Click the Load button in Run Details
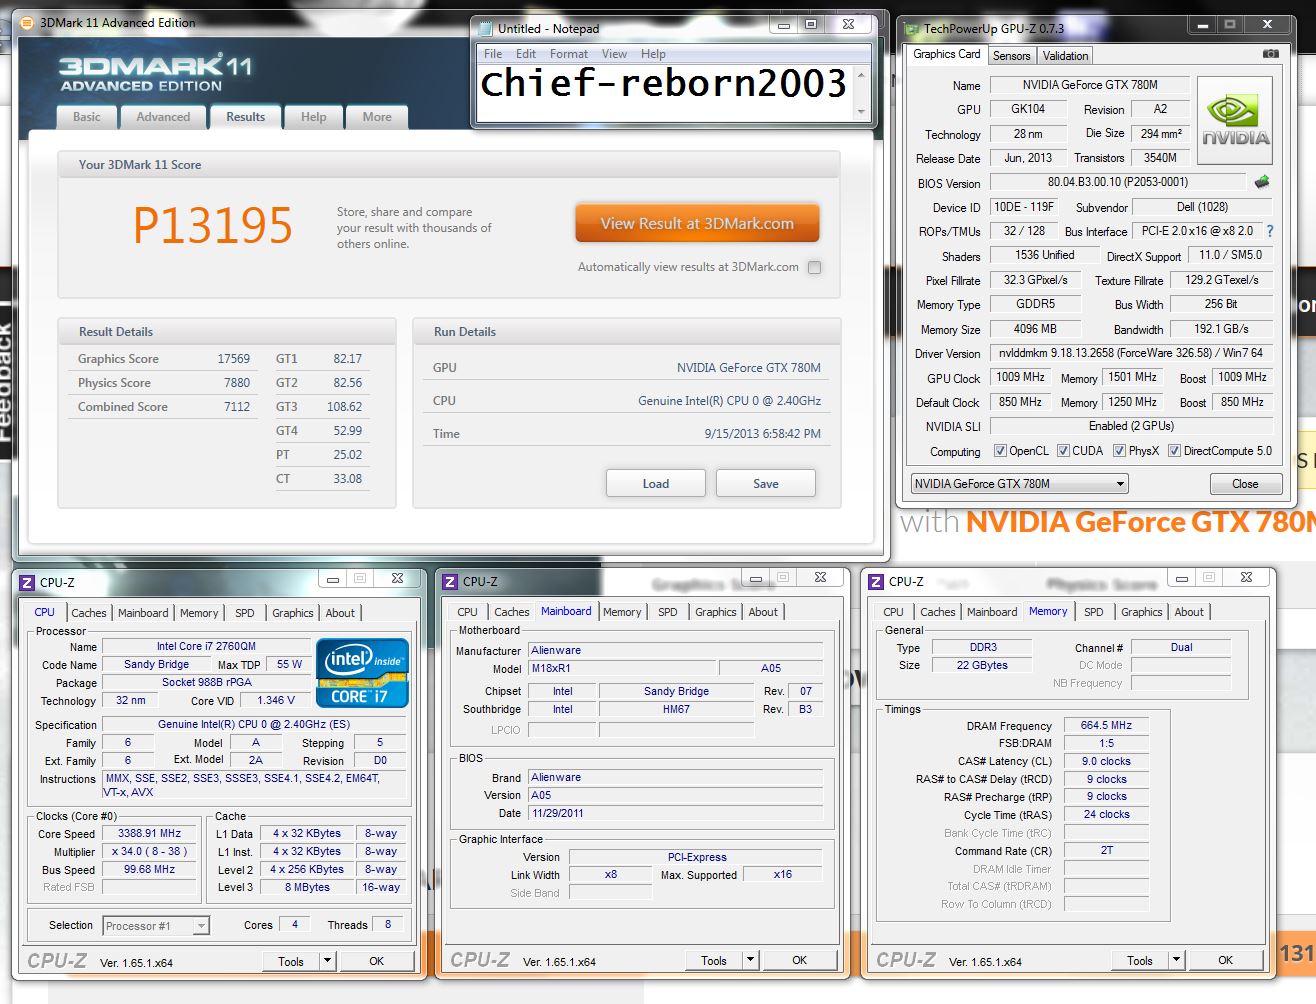The height and width of the screenshot is (1004, 1316). tap(656, 483)
